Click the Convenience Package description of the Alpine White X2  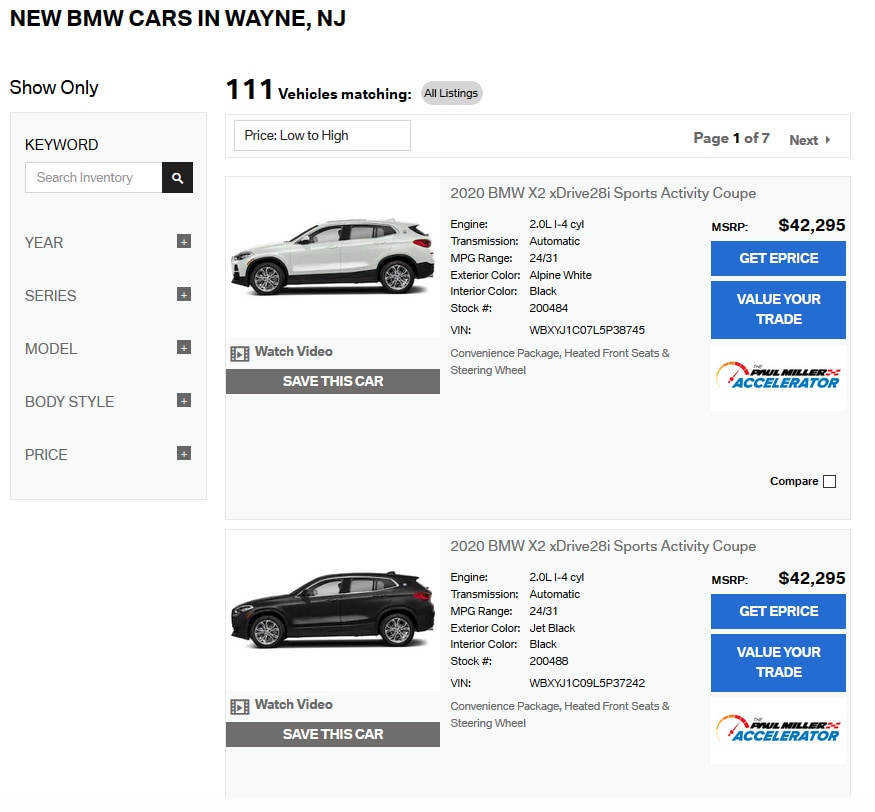point(560,362)
